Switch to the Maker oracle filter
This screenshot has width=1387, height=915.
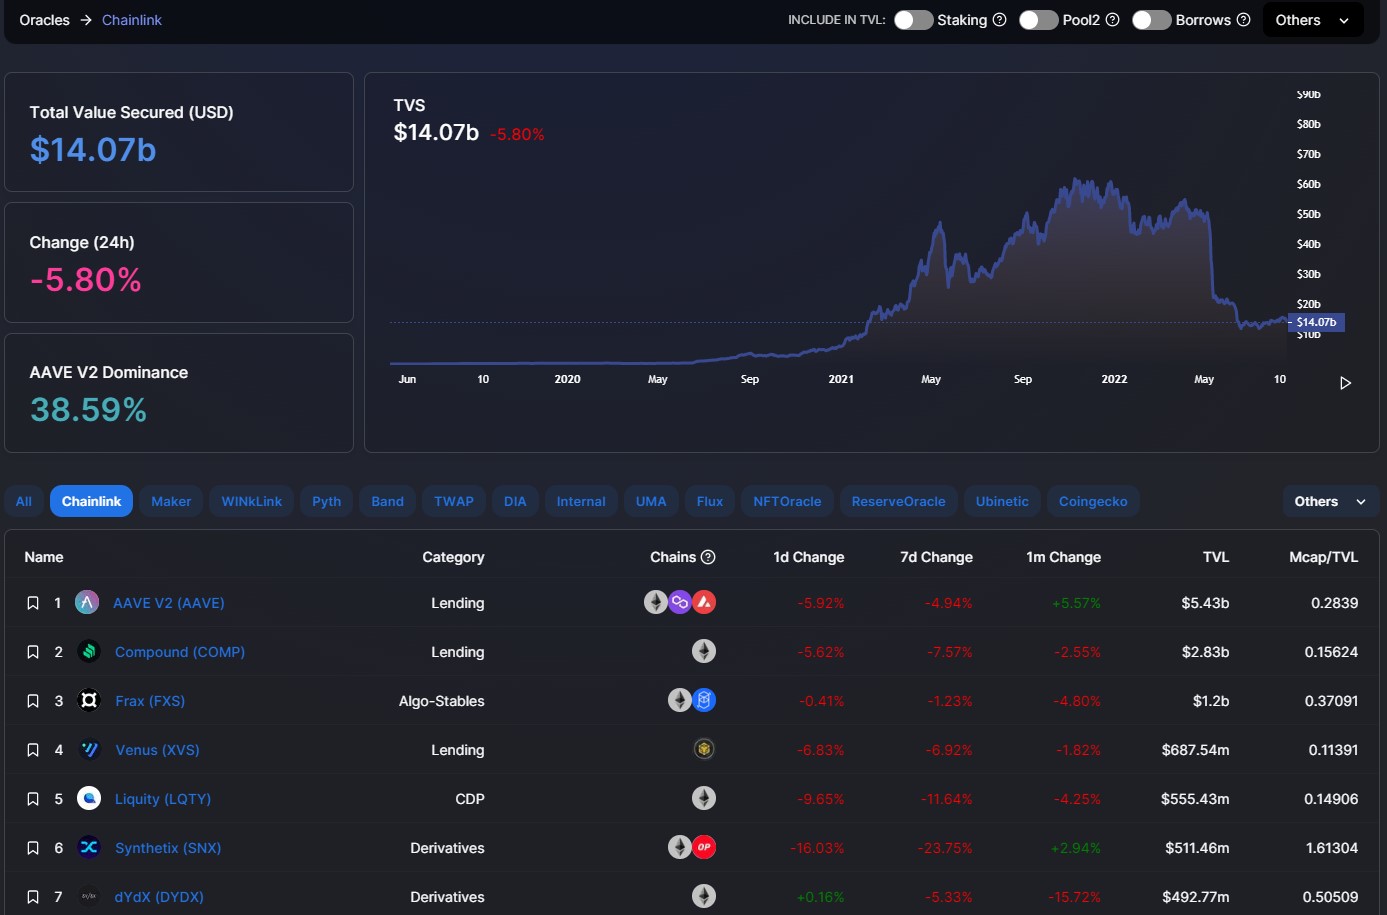pos(171,501)
